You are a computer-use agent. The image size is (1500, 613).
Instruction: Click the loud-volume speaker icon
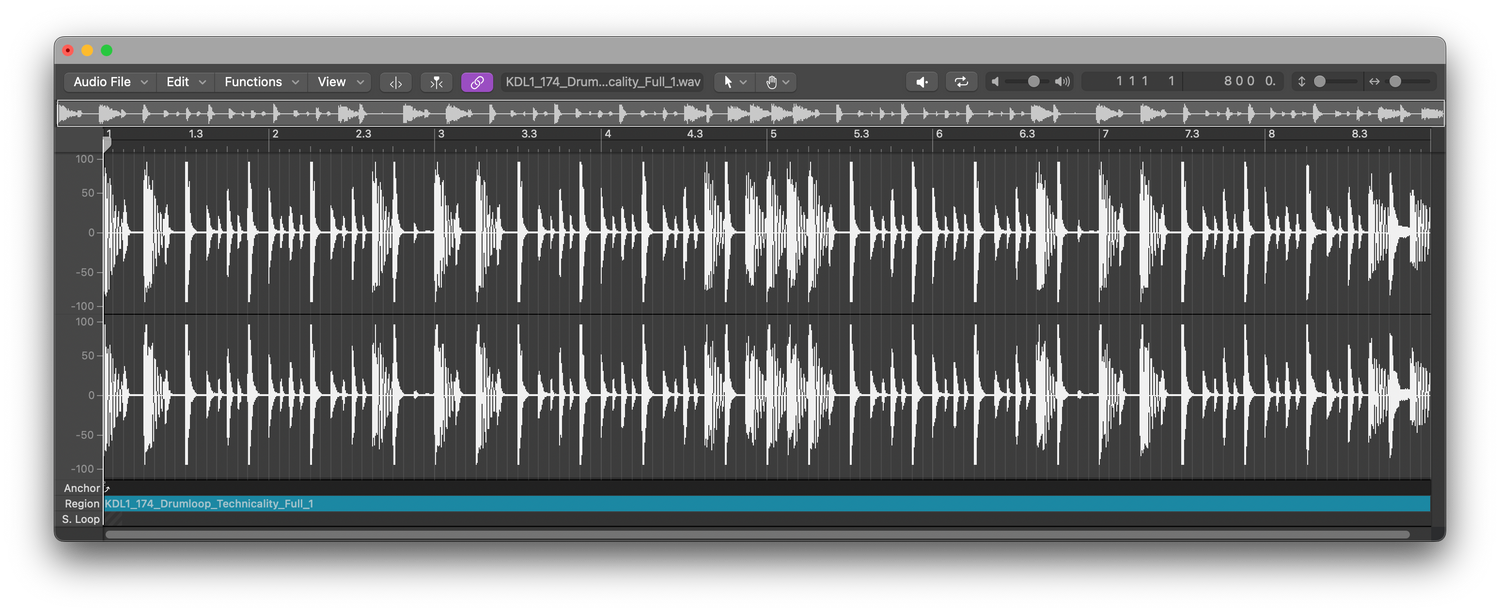point(1062,82)
